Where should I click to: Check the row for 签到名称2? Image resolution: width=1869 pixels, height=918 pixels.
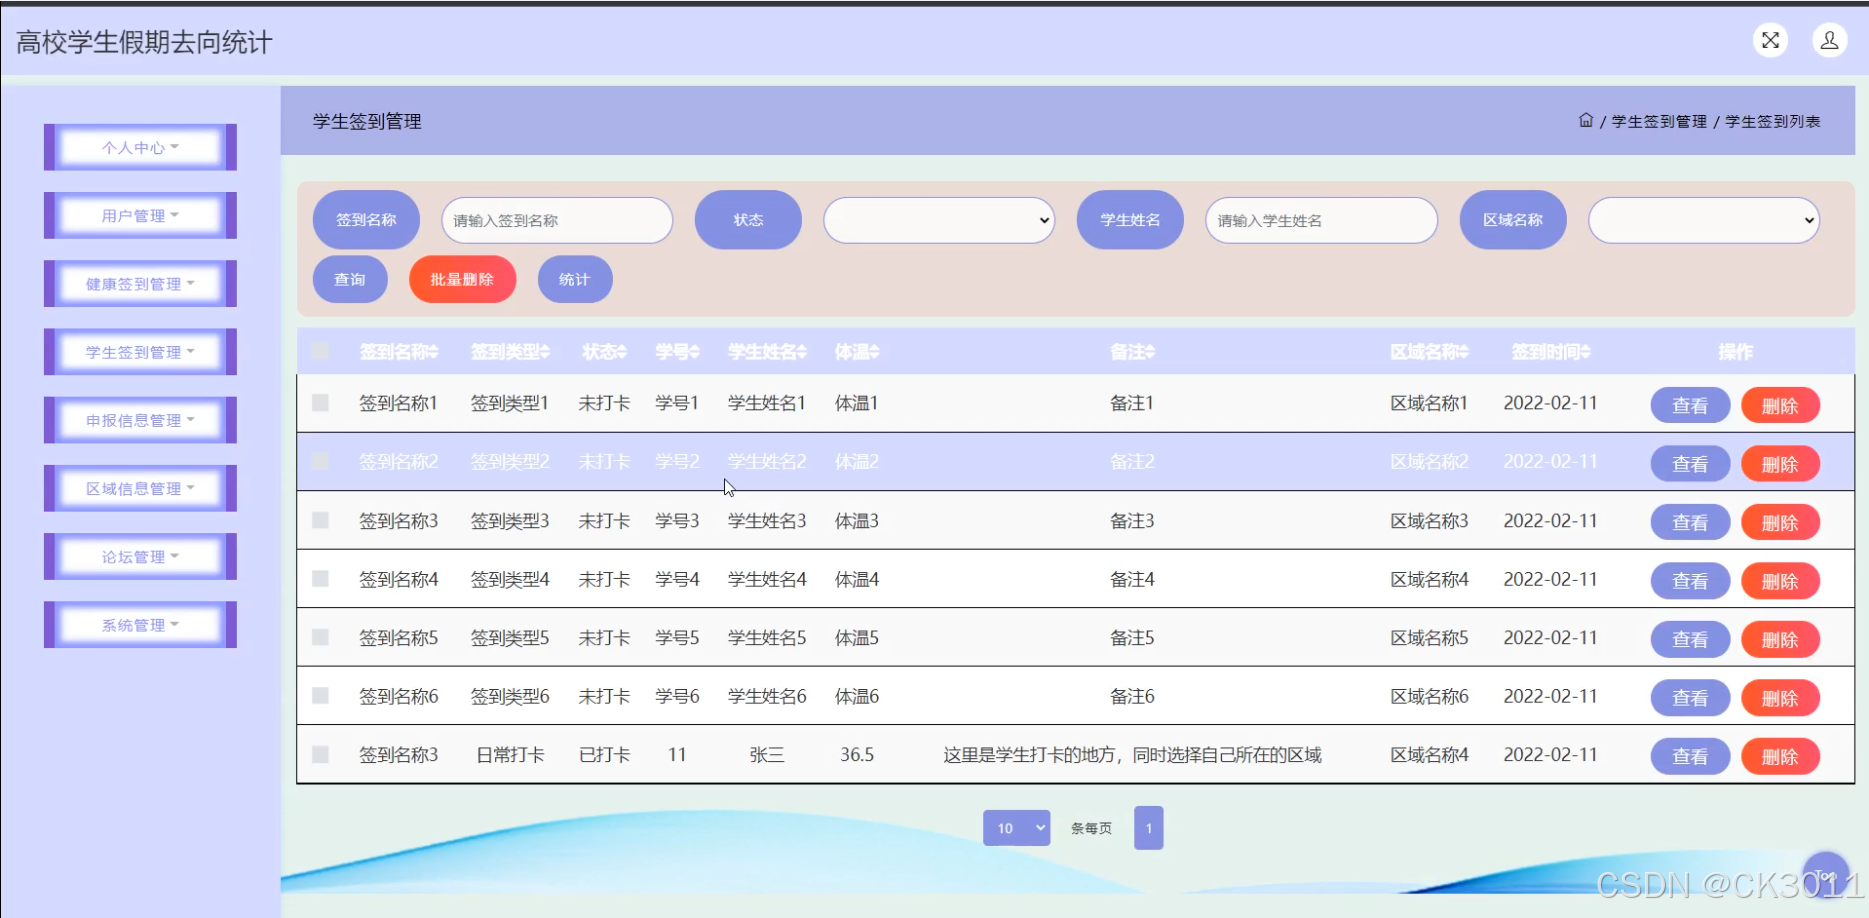[320, 461]
